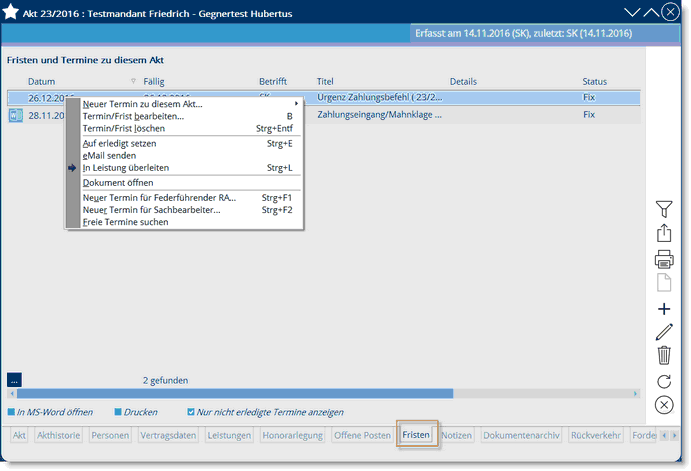Click the printer icon in sidebar
The image size is (691, 471).
point(664,259)
